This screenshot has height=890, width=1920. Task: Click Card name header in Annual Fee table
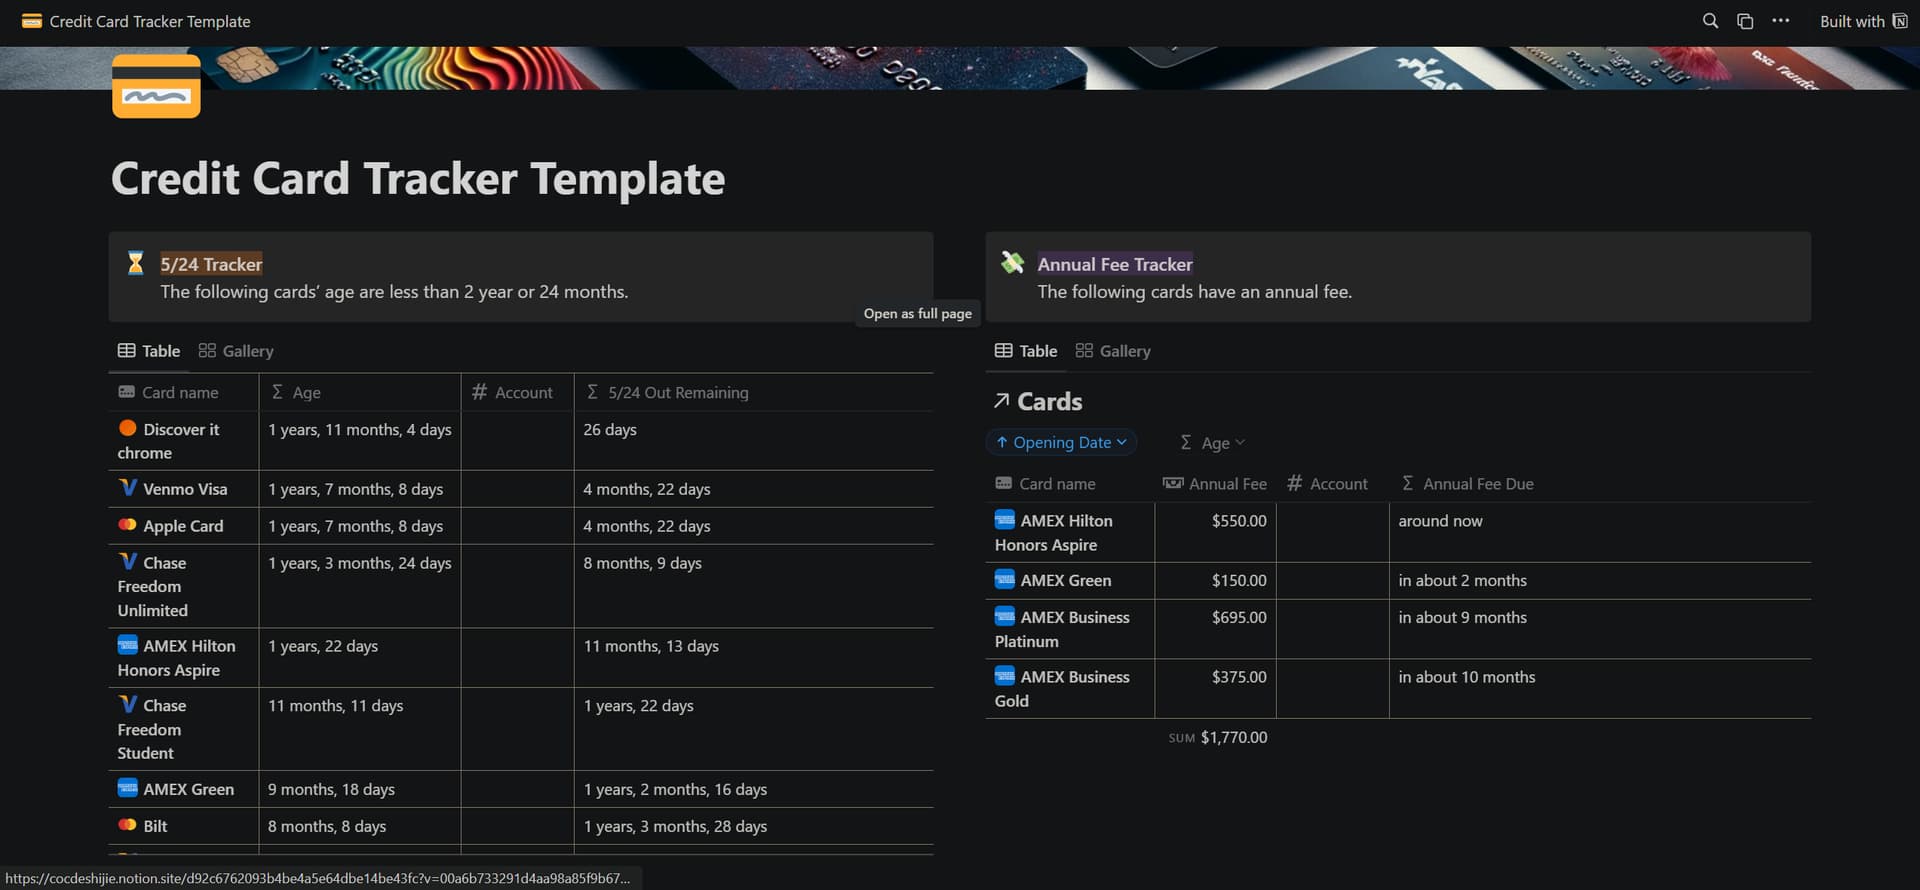(x=1070, y=484)
